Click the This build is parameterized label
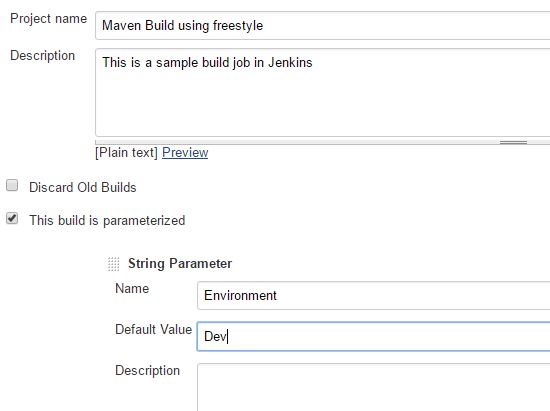Viewport: 550px width, 411px height. 107,221
